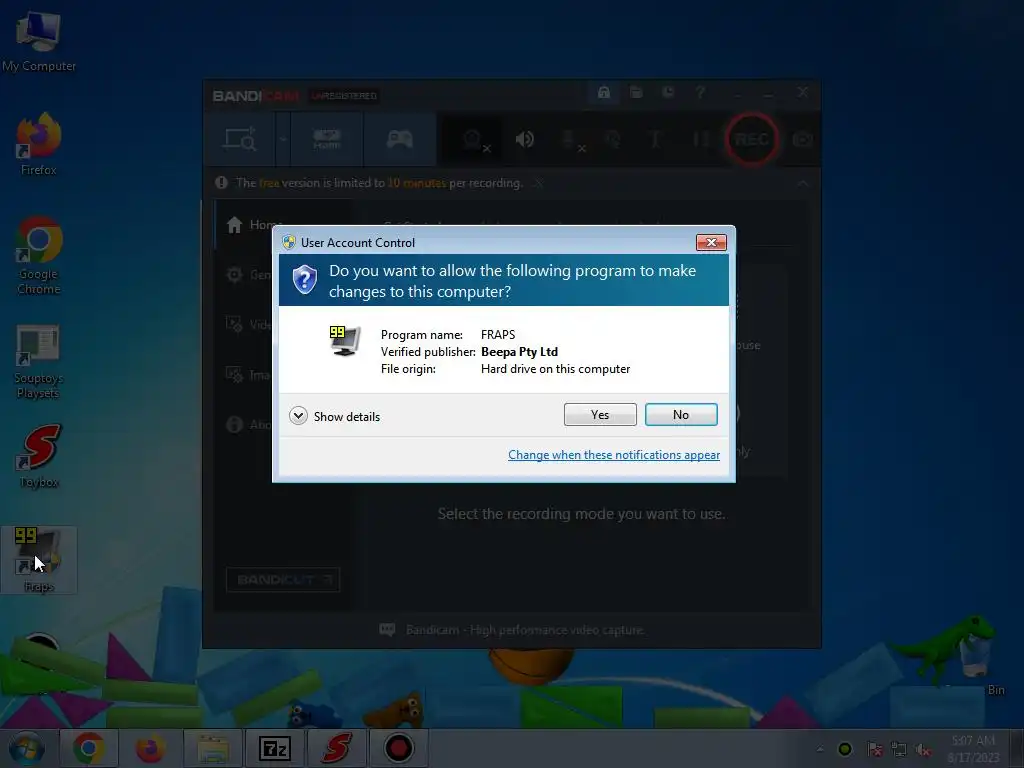Click Yes in the User Account Control dialog
1024x768 pixels.
pyautogui.click(x=600, y=415)
